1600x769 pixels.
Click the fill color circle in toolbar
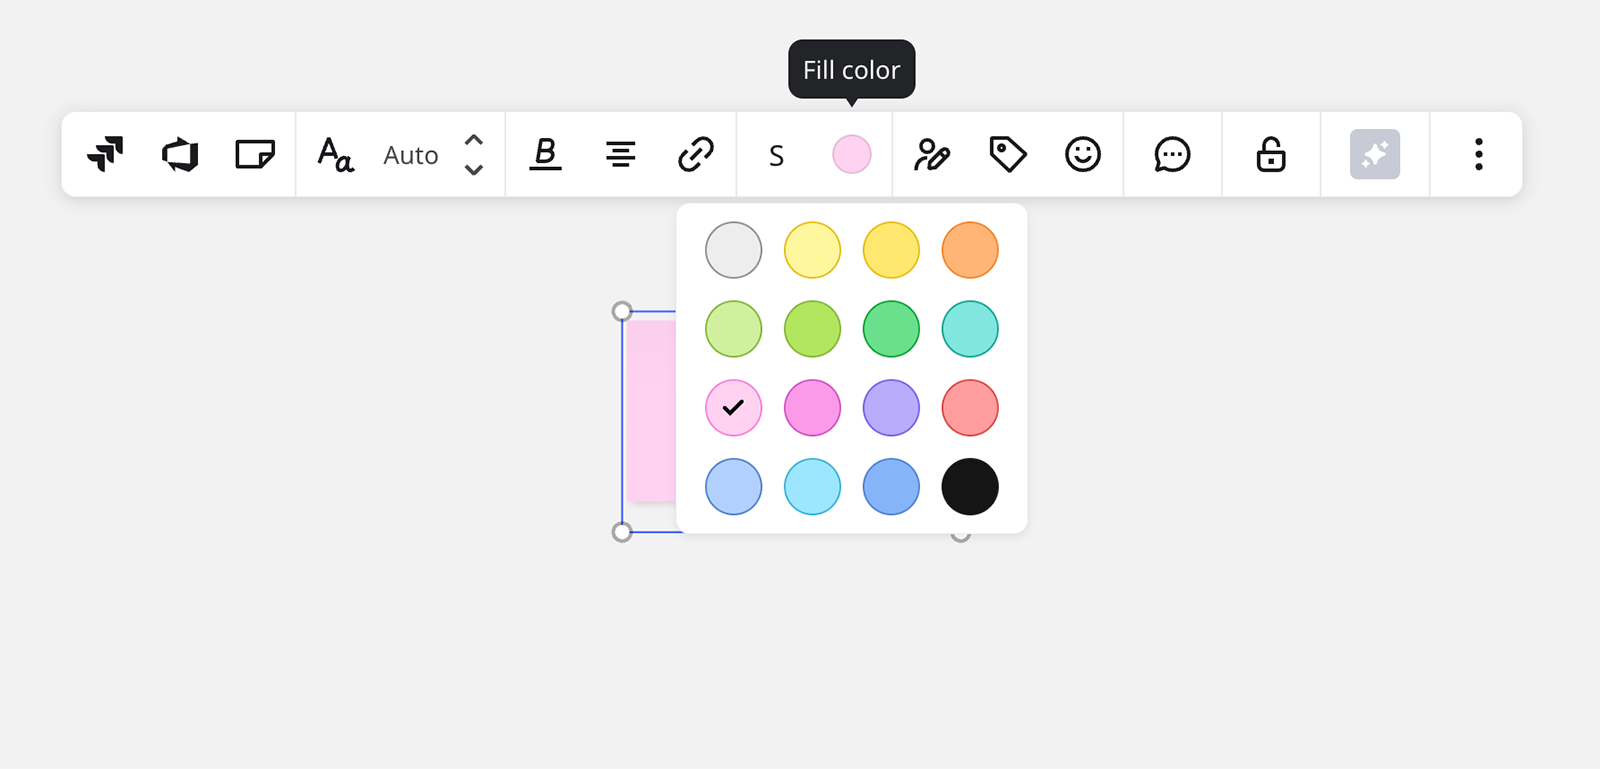point(851,154)
